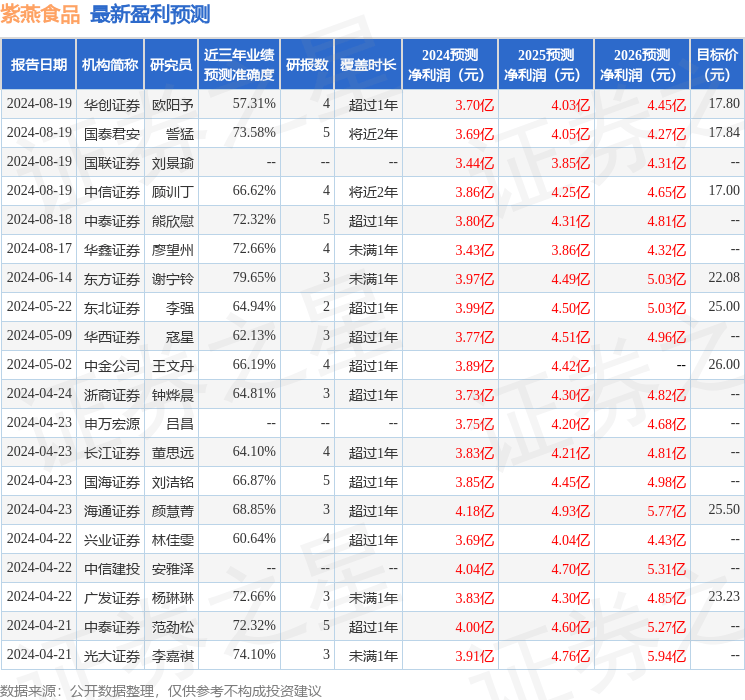Click the 申万宏源 institution cell
Image resolution: width=745 pixels, height=700 pixels.
(112, 424)
